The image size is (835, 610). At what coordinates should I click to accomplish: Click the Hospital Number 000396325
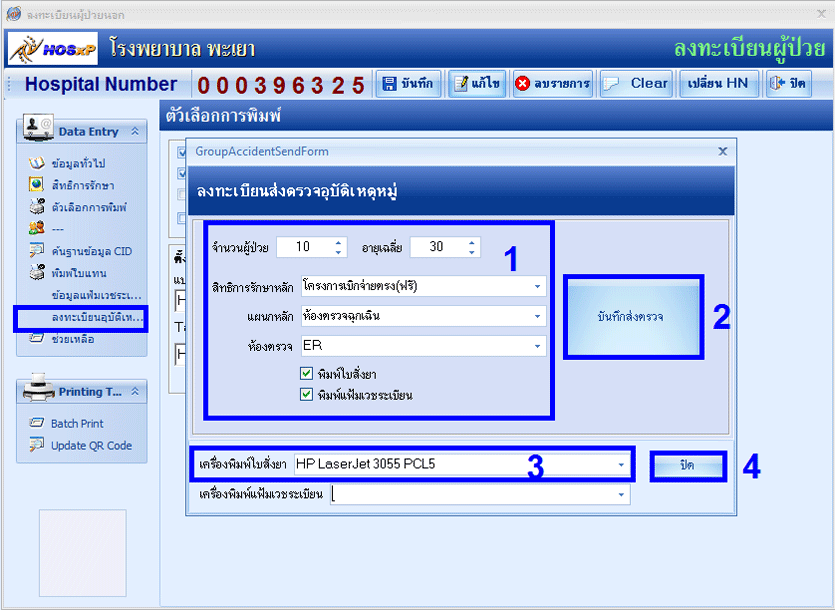point(281,85)
